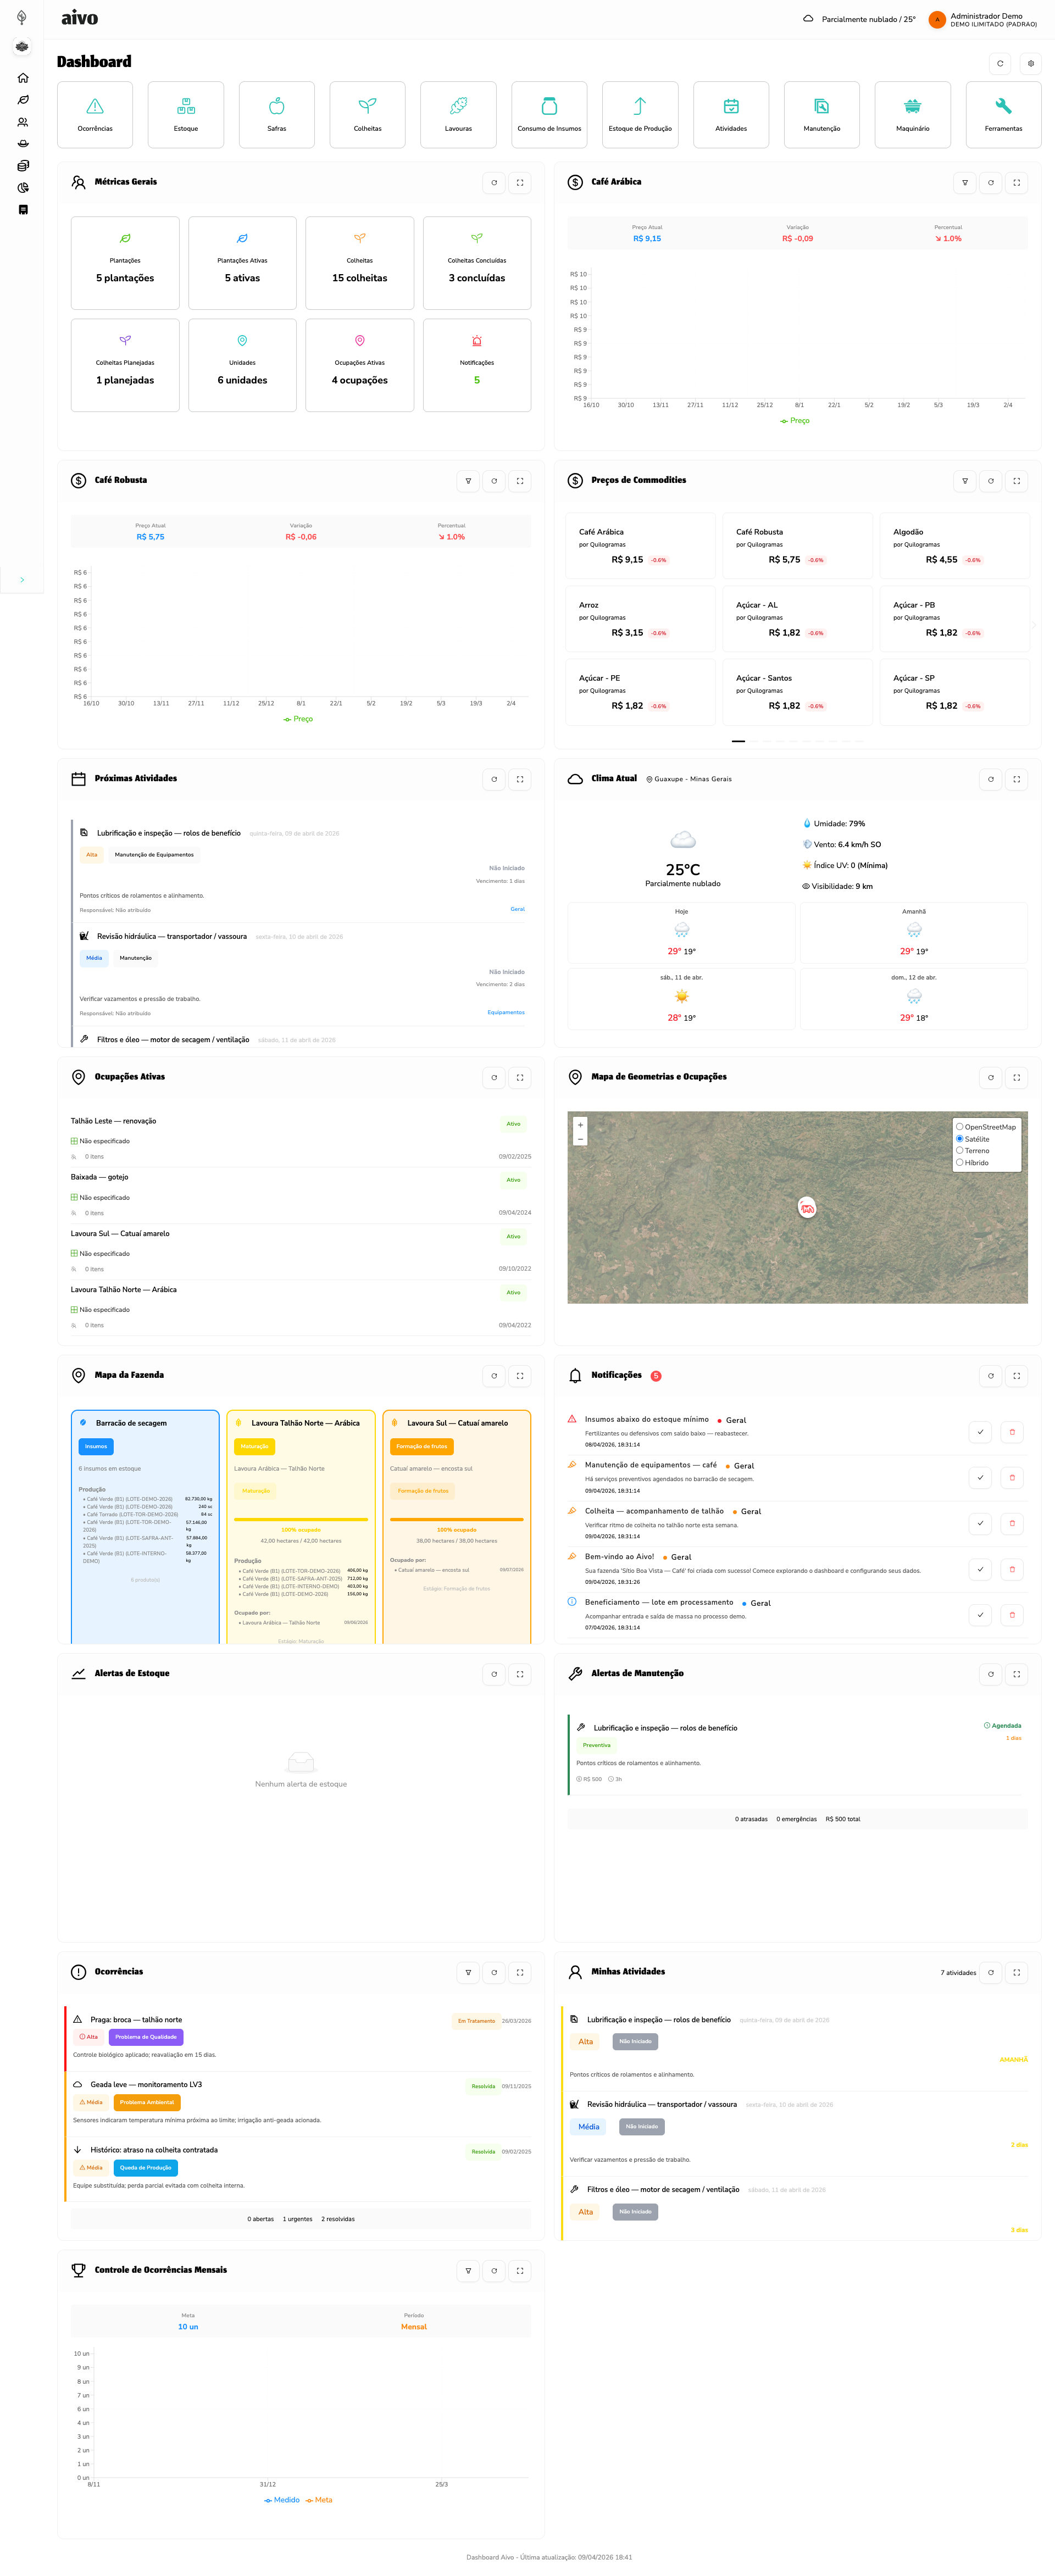The image size is (1055, 2576).
Task: Click the receipt icon in the sidebar
Action: (22, 210)
